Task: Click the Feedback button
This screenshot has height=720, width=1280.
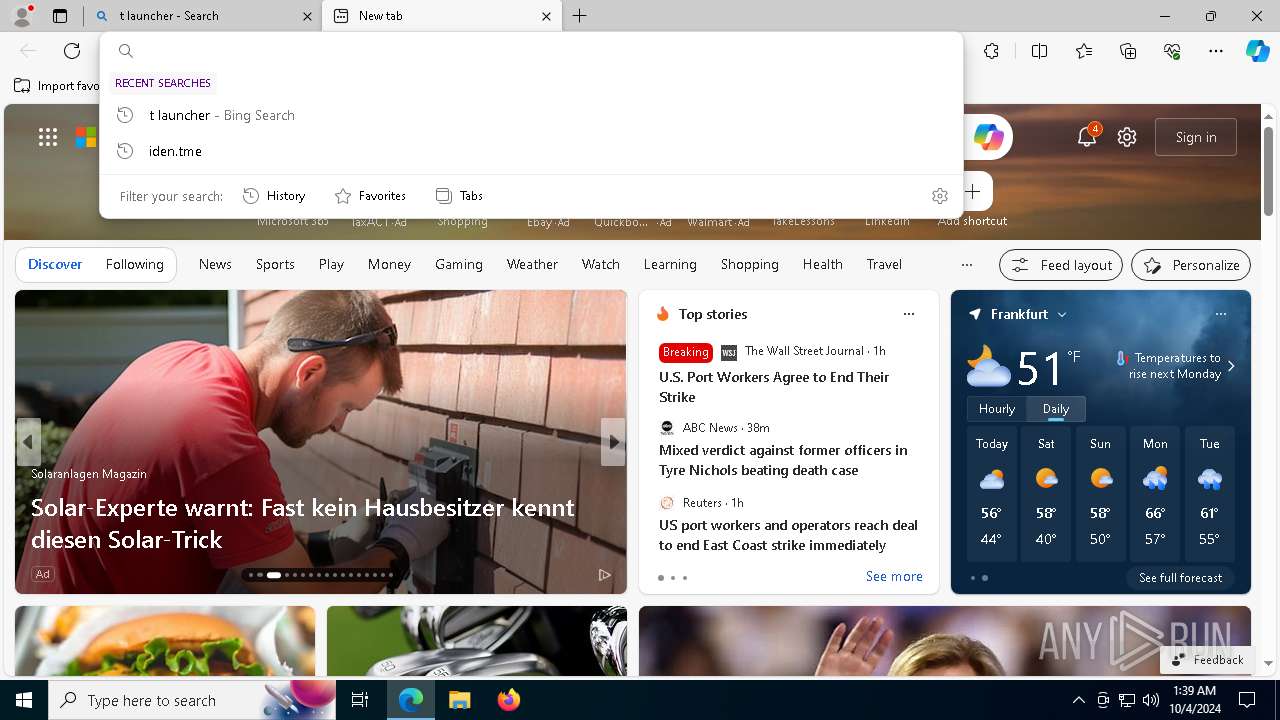Action: click(x=1207, y=660)
